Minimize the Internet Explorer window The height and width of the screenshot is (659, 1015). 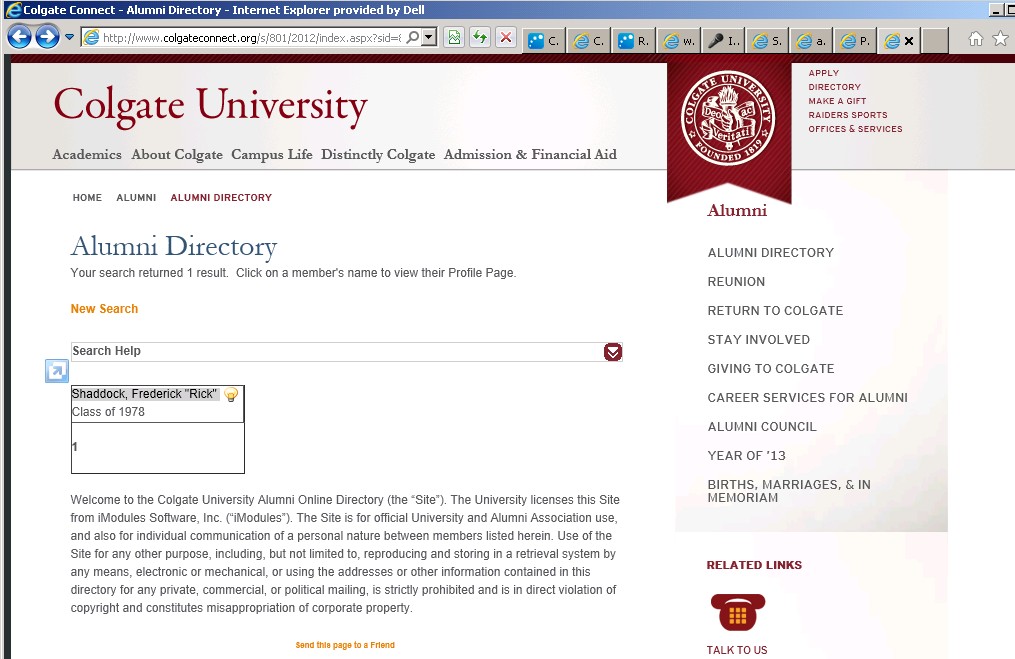tap(995, 10)
